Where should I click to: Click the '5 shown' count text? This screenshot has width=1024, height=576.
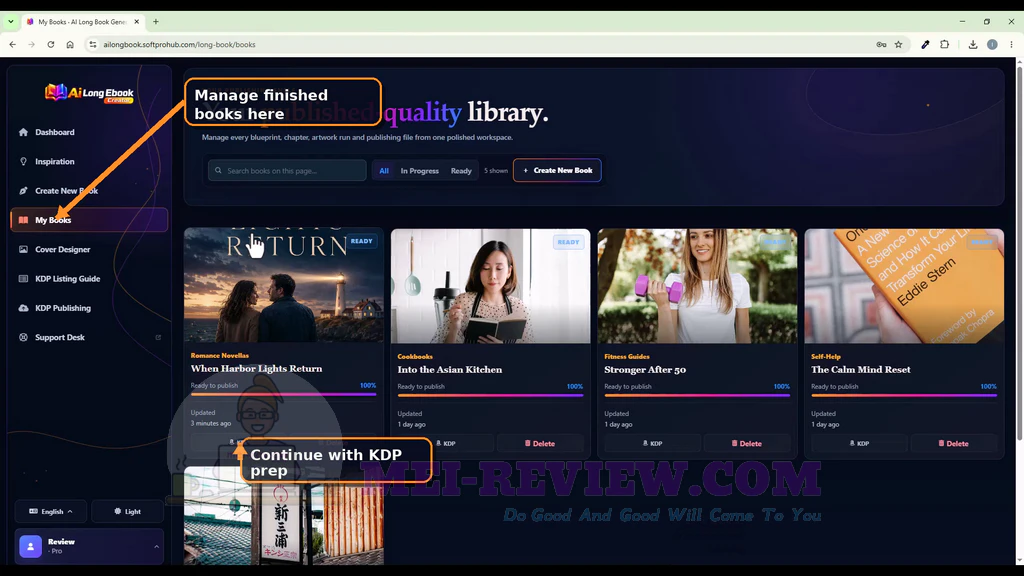[x=496, y=170]
